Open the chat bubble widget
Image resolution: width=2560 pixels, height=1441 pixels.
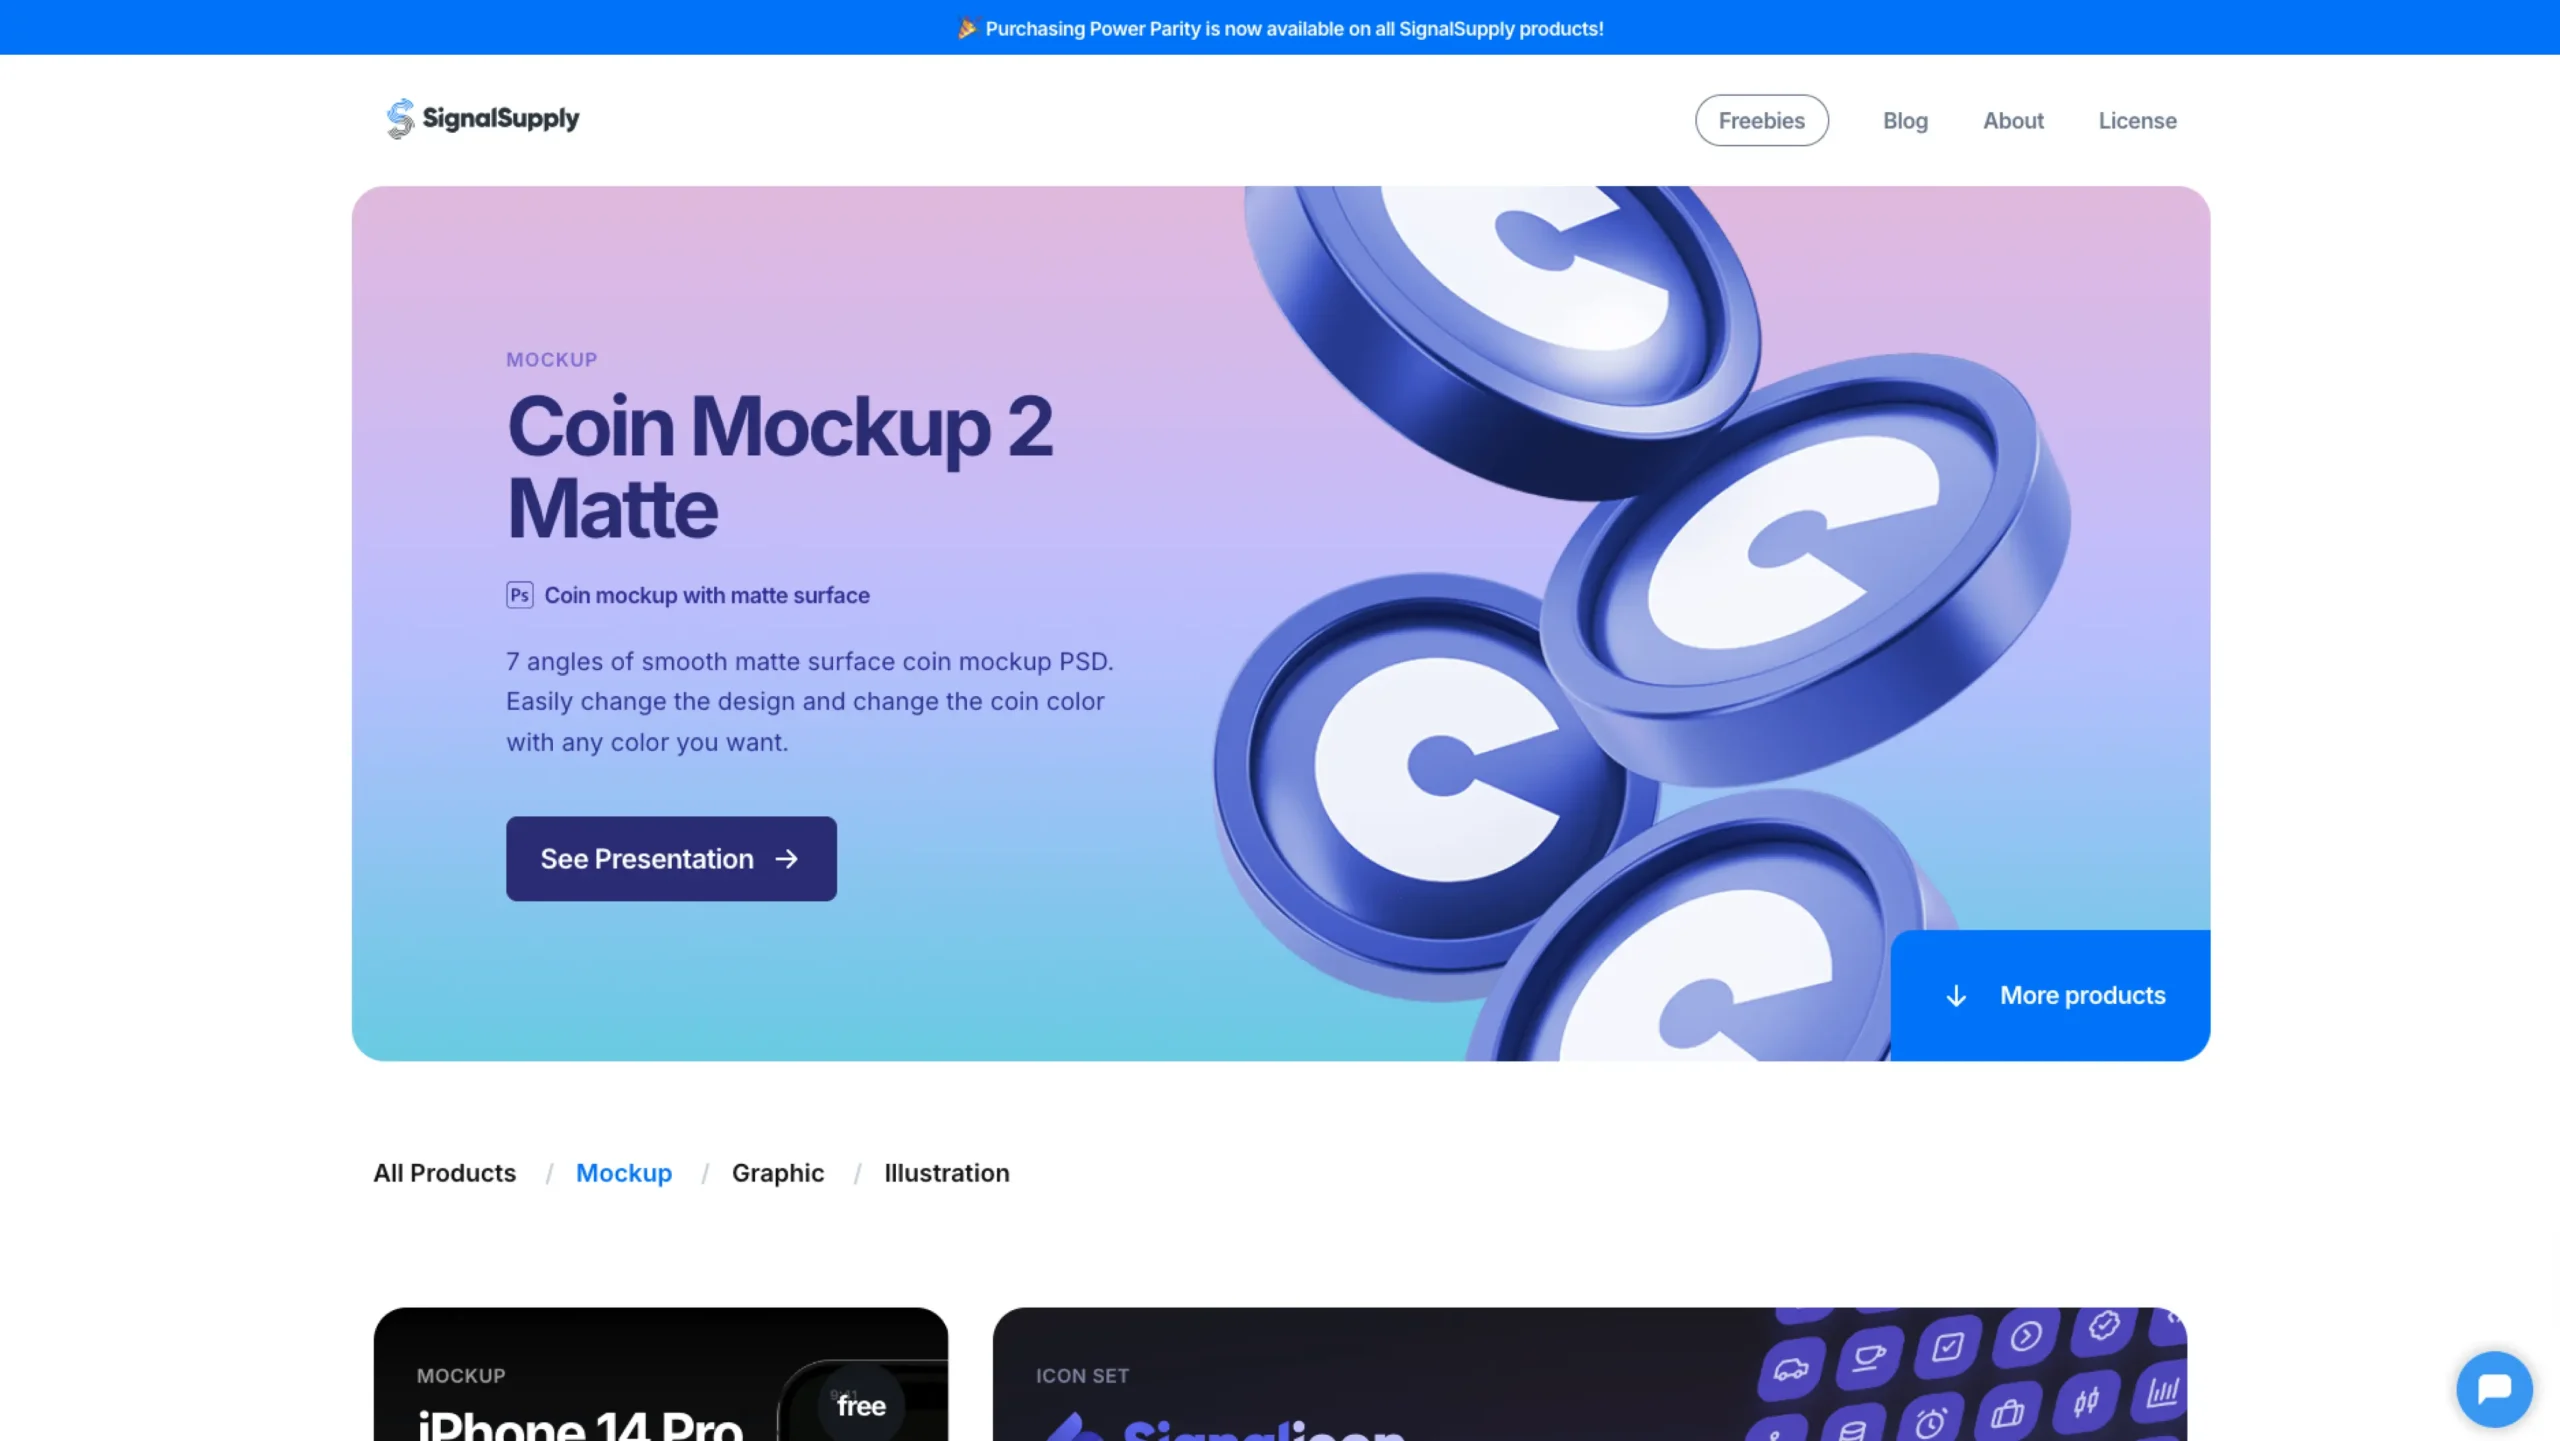click(2494, 1388)
